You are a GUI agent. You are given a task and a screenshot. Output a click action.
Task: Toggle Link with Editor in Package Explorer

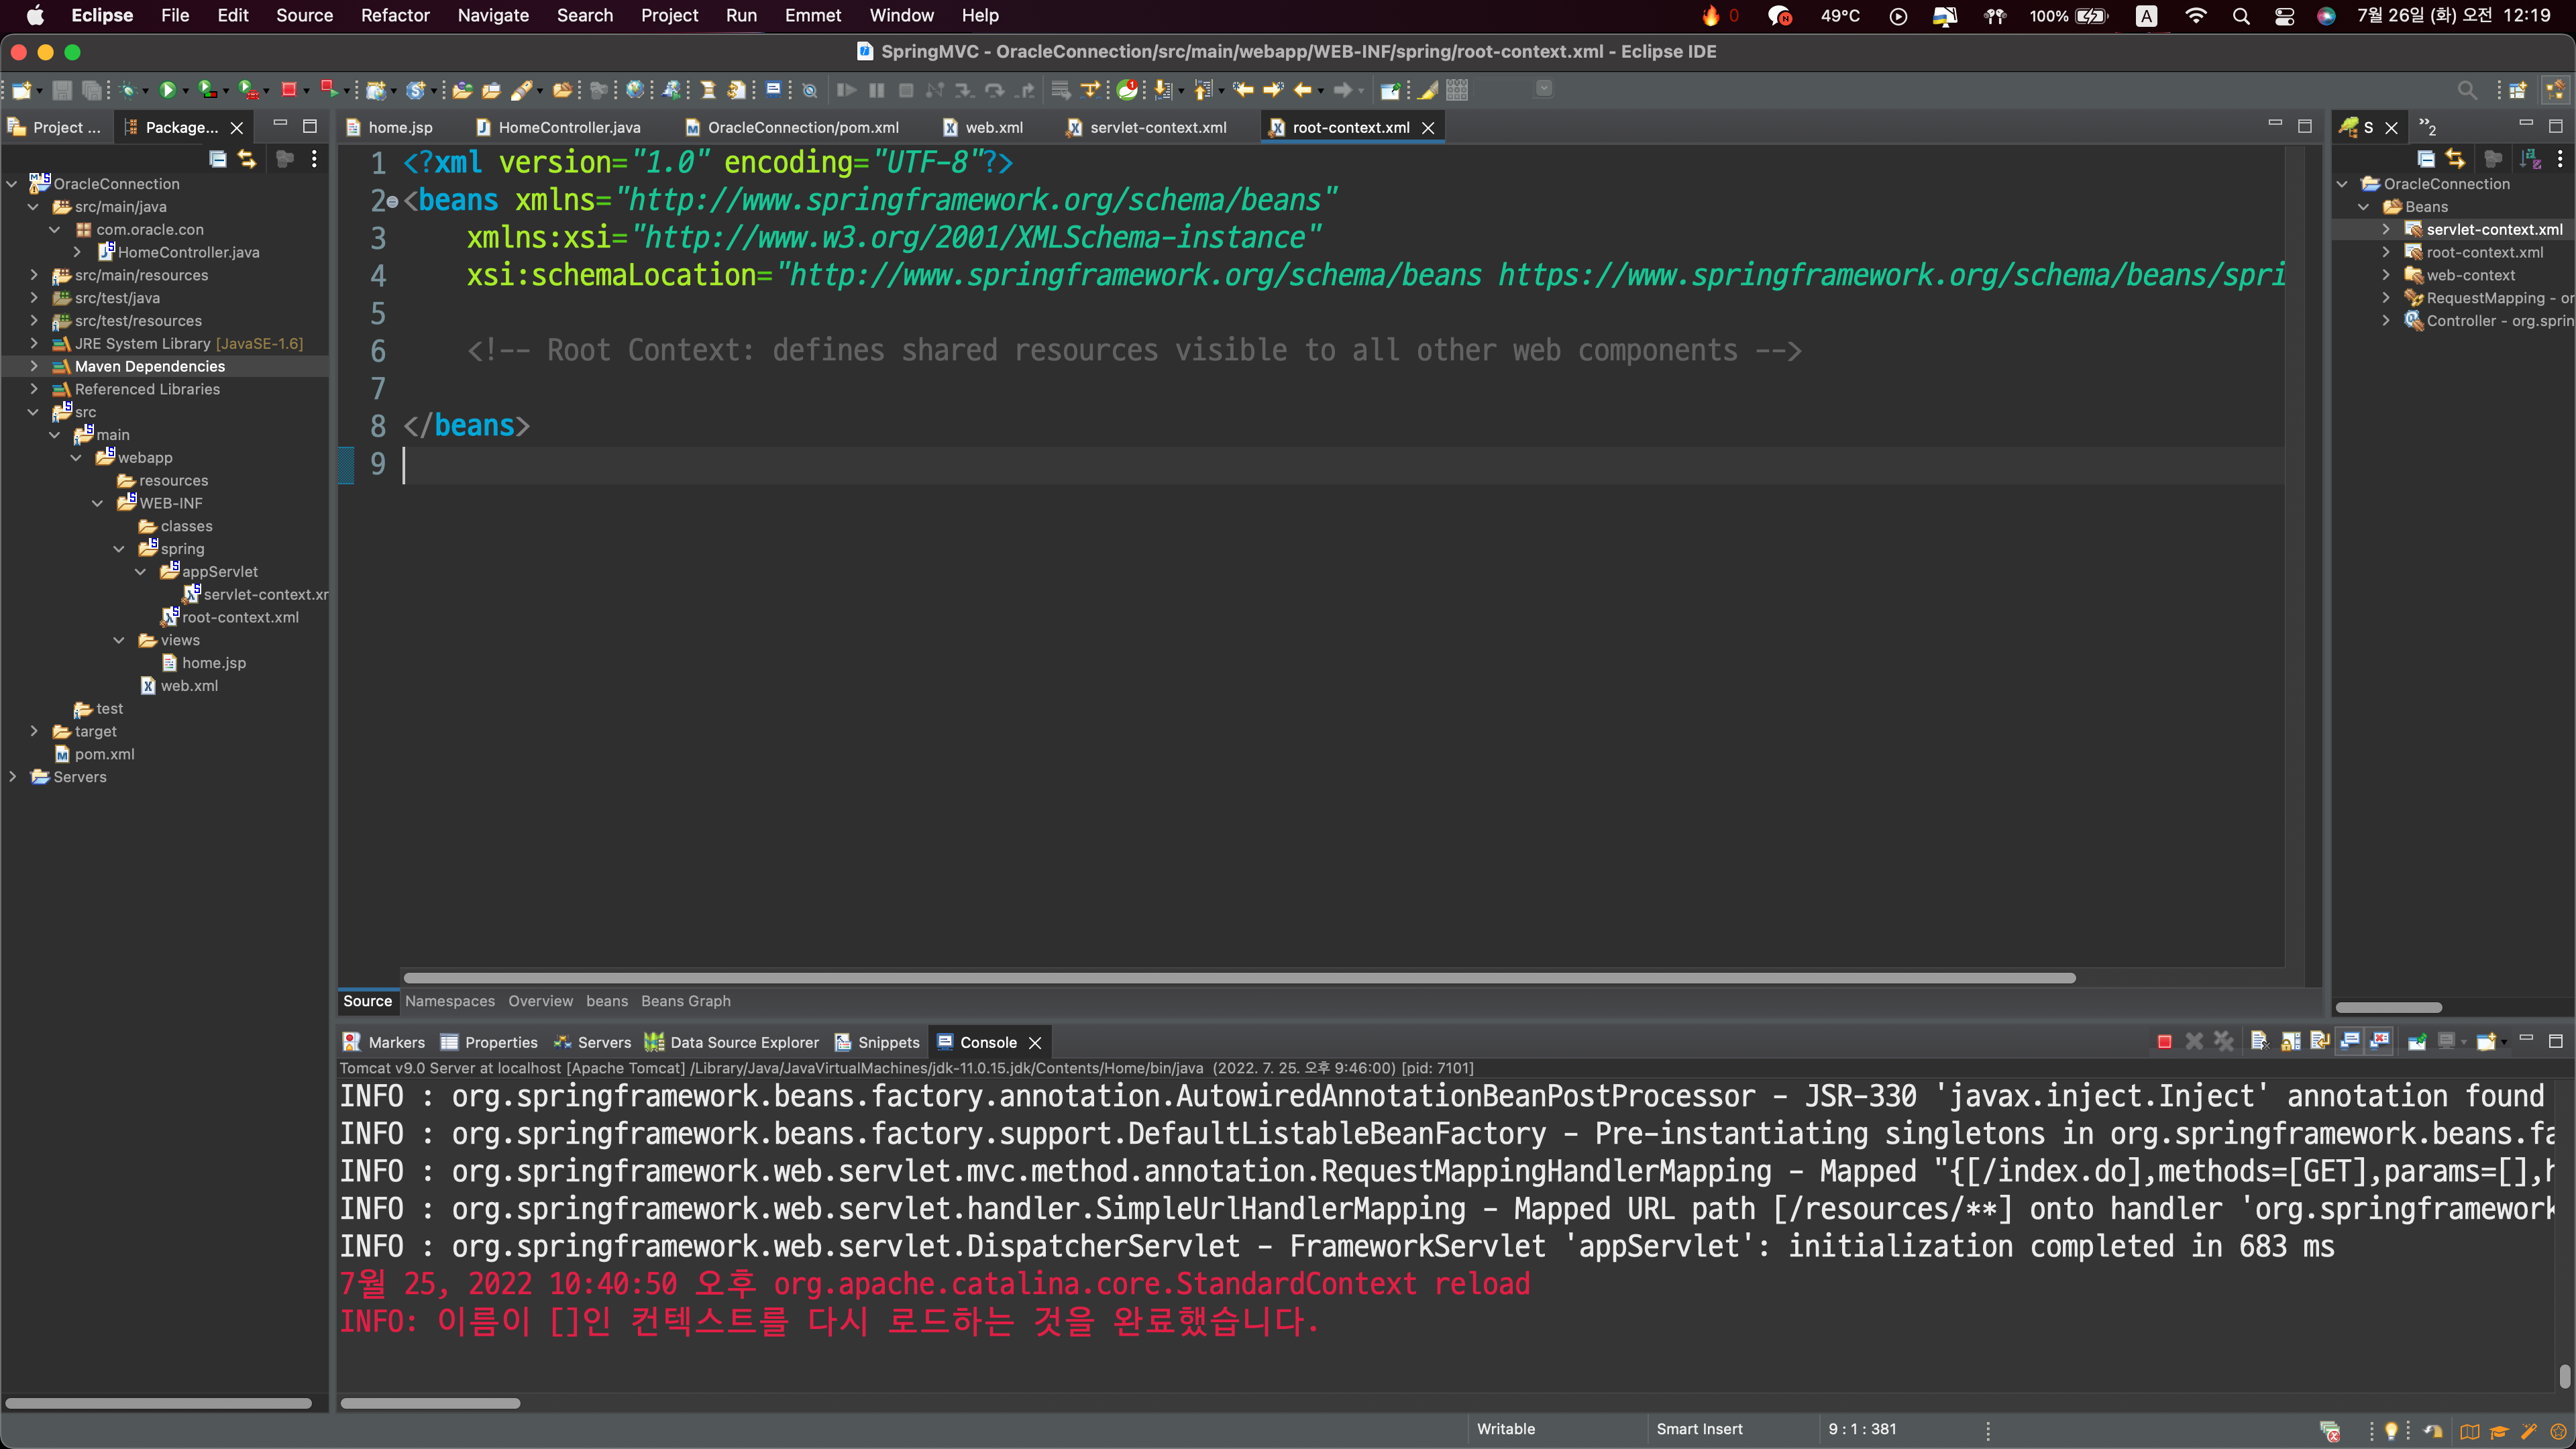247,159
